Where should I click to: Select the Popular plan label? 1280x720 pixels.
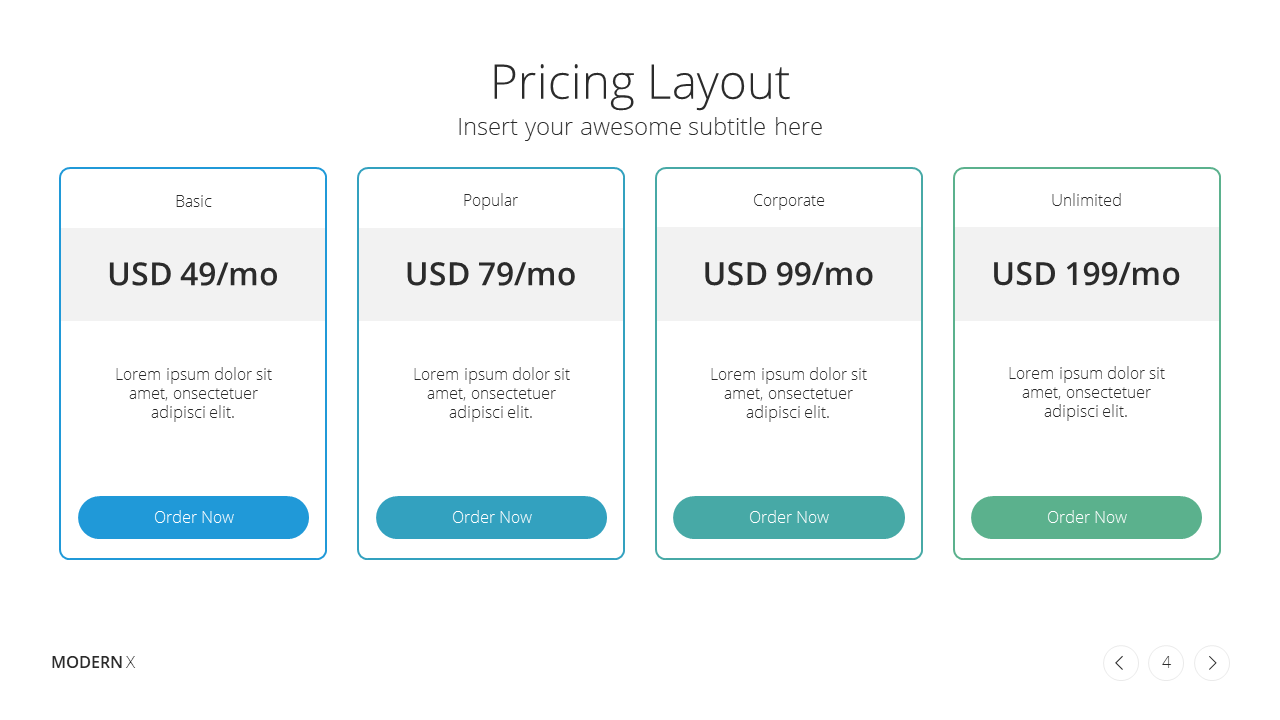point(490,200)
